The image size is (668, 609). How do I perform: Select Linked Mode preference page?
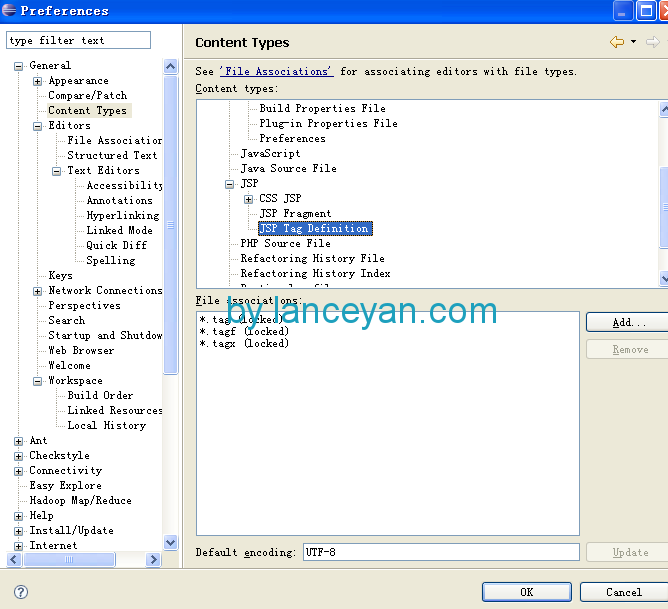[x=119, y=230]
